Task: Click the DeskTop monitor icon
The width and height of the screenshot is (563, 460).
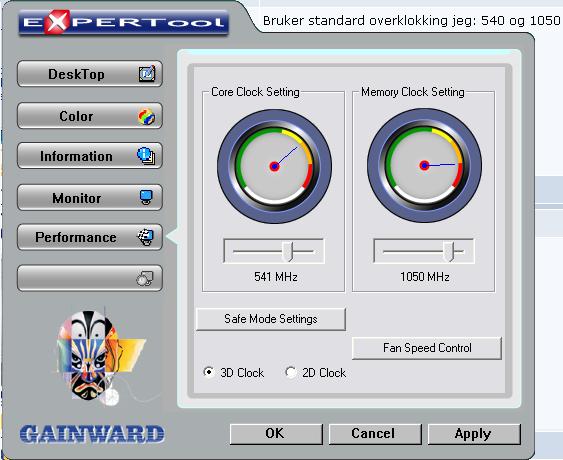Action: (147, 74)
